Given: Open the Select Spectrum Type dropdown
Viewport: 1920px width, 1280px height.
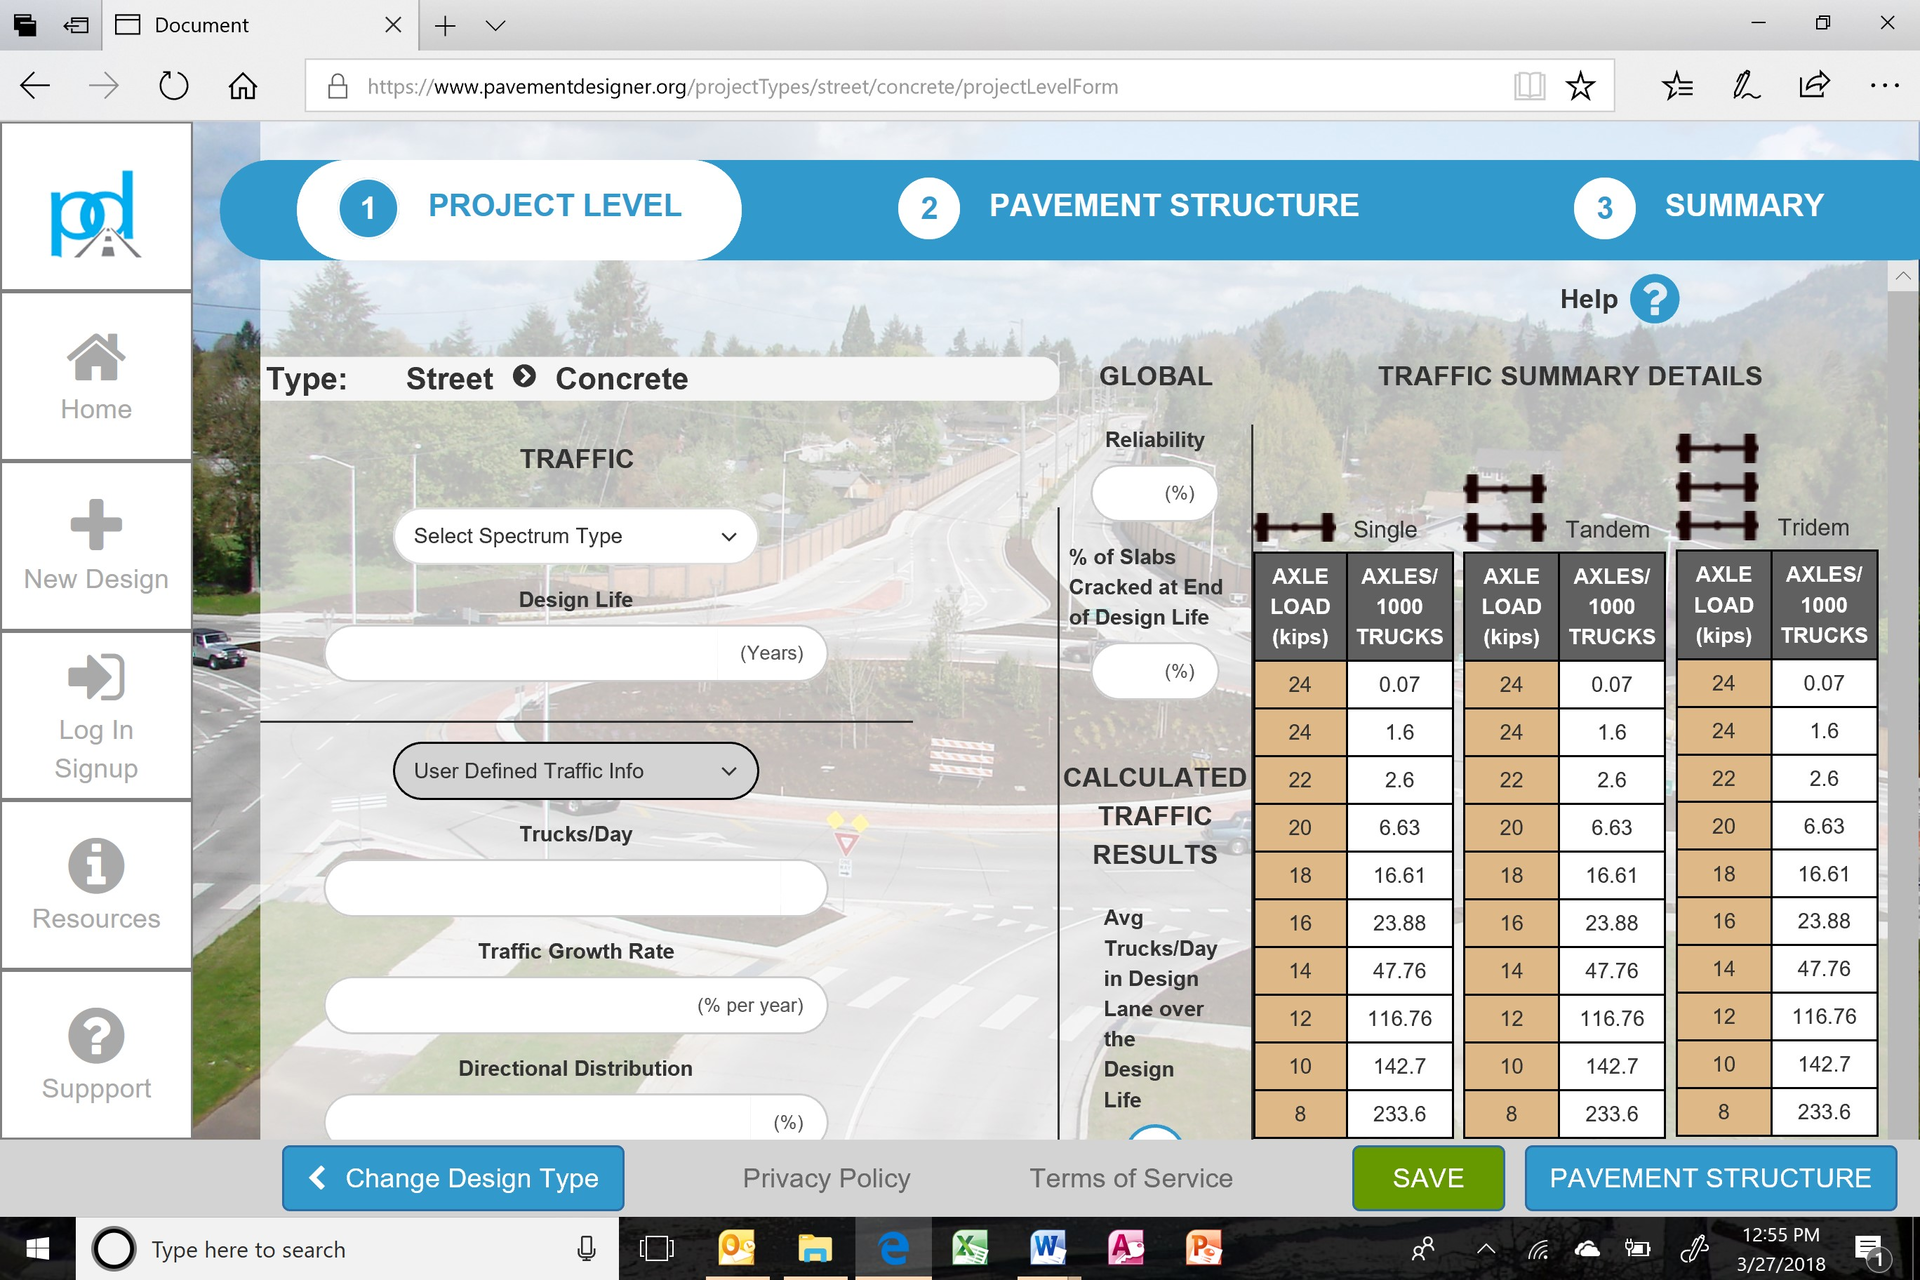Looking at the screenshot, I should coord(573,536).
